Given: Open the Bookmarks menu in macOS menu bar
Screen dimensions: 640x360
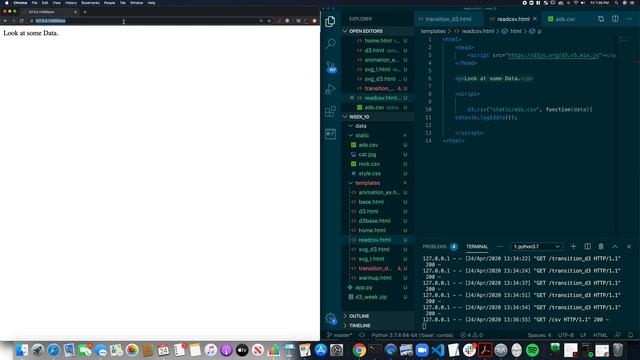Looking at the screenshot, I should pyautogui.click(x=90, y=2).
